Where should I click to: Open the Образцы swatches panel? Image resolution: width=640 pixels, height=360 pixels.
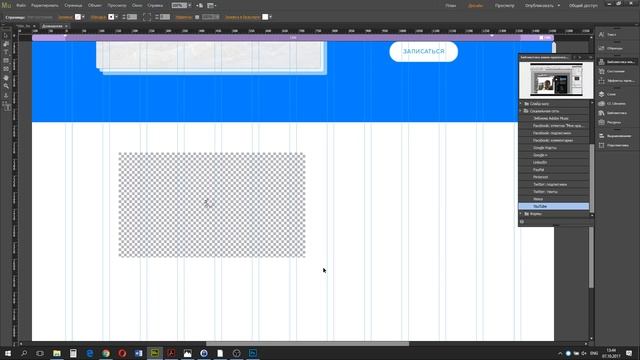[x=602, y=48]
